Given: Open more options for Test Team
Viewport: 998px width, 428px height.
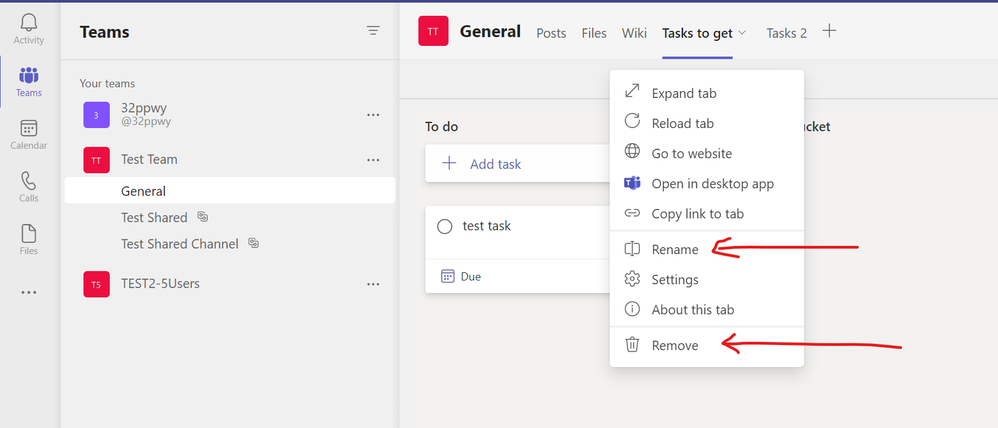Looking at the screenshot, I should tap(373, 160).
